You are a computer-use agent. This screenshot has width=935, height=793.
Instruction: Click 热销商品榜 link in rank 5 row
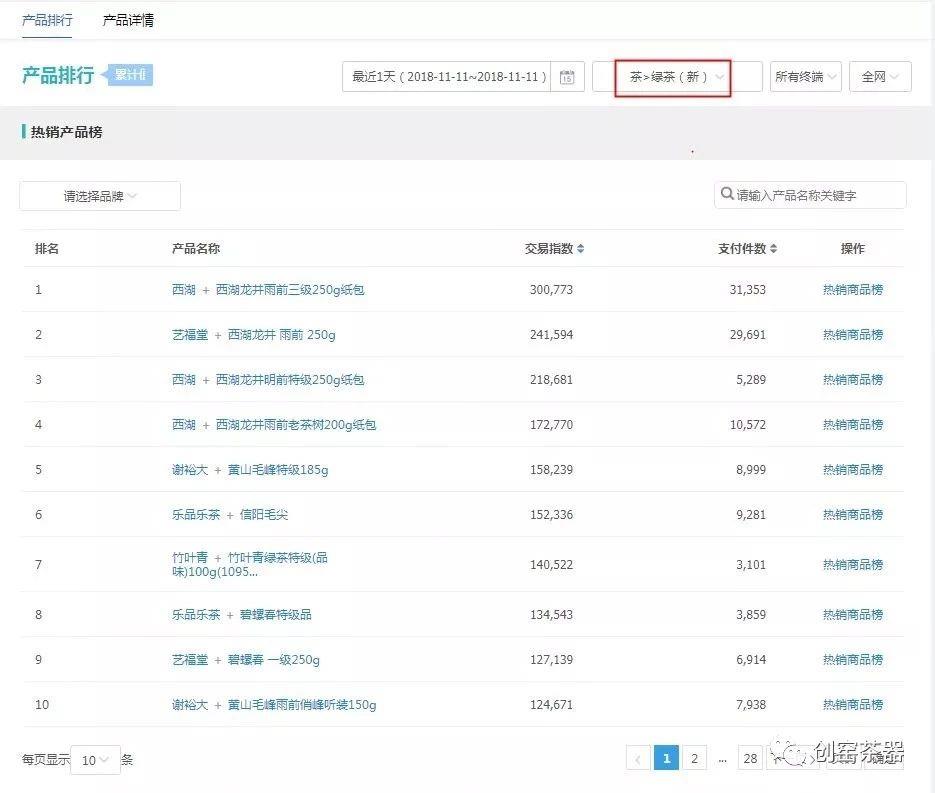pos(853,470)
